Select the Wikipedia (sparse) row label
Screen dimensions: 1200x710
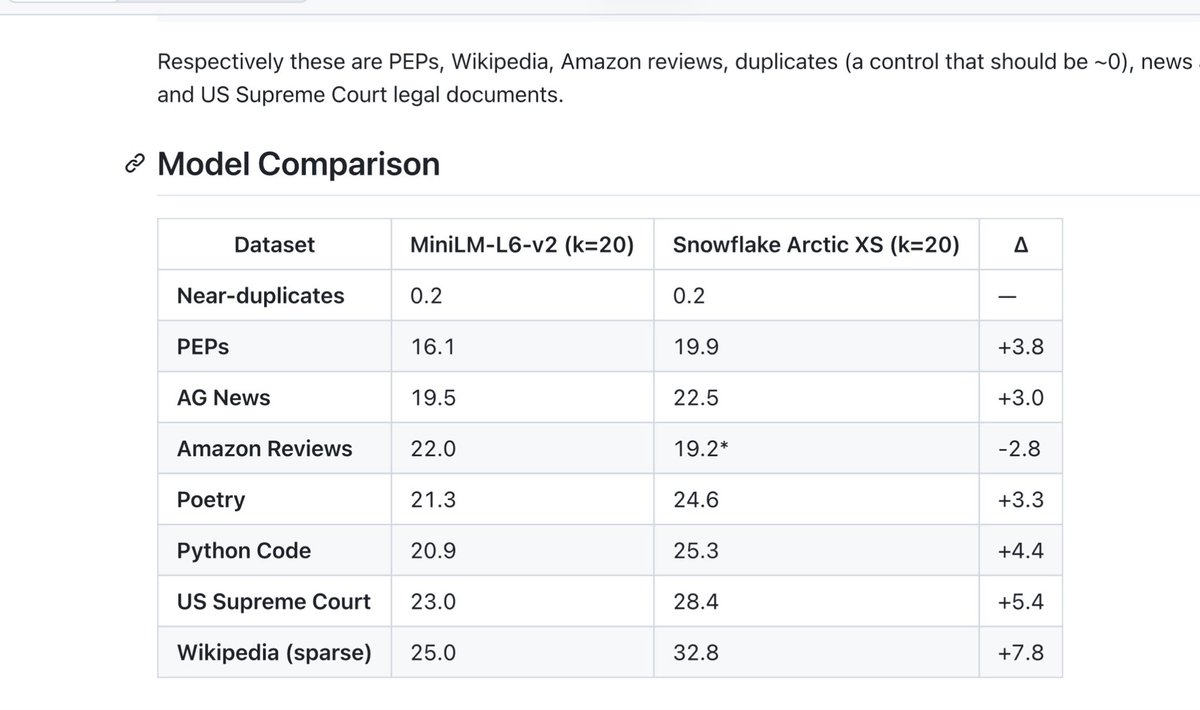[273, 653]
